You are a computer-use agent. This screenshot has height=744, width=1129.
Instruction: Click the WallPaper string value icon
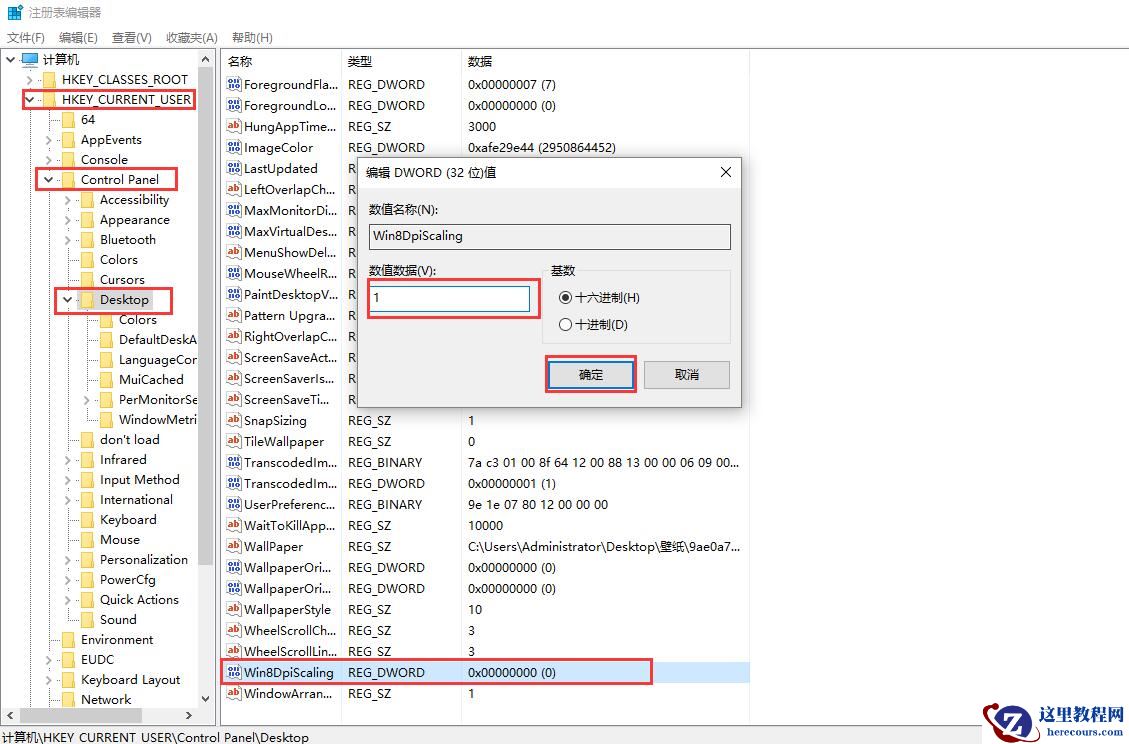point(235,546)
